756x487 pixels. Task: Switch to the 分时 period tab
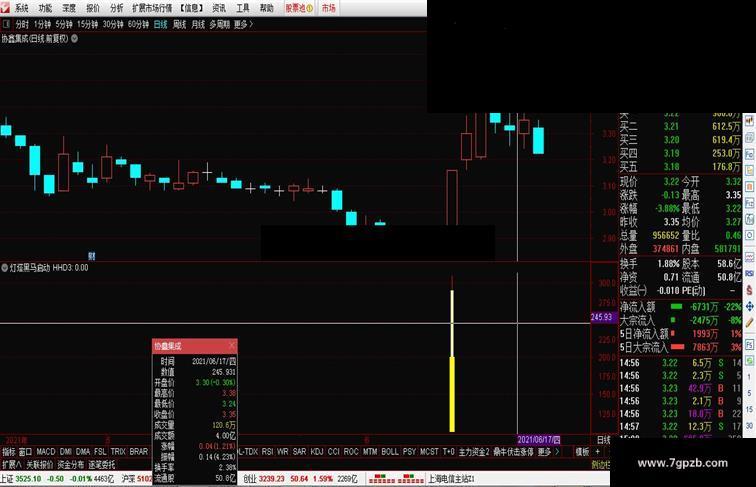tap(22, 24)
